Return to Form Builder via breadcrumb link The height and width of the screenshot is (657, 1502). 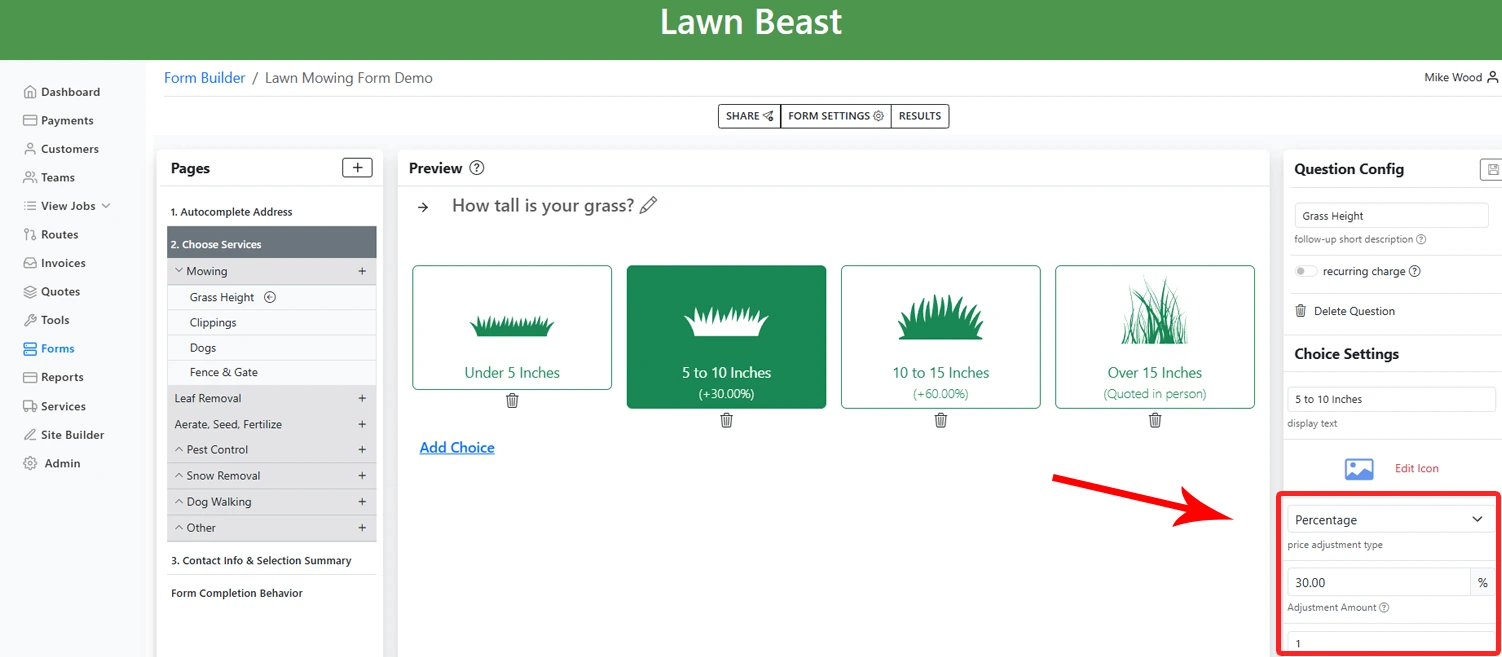point(204,78)
